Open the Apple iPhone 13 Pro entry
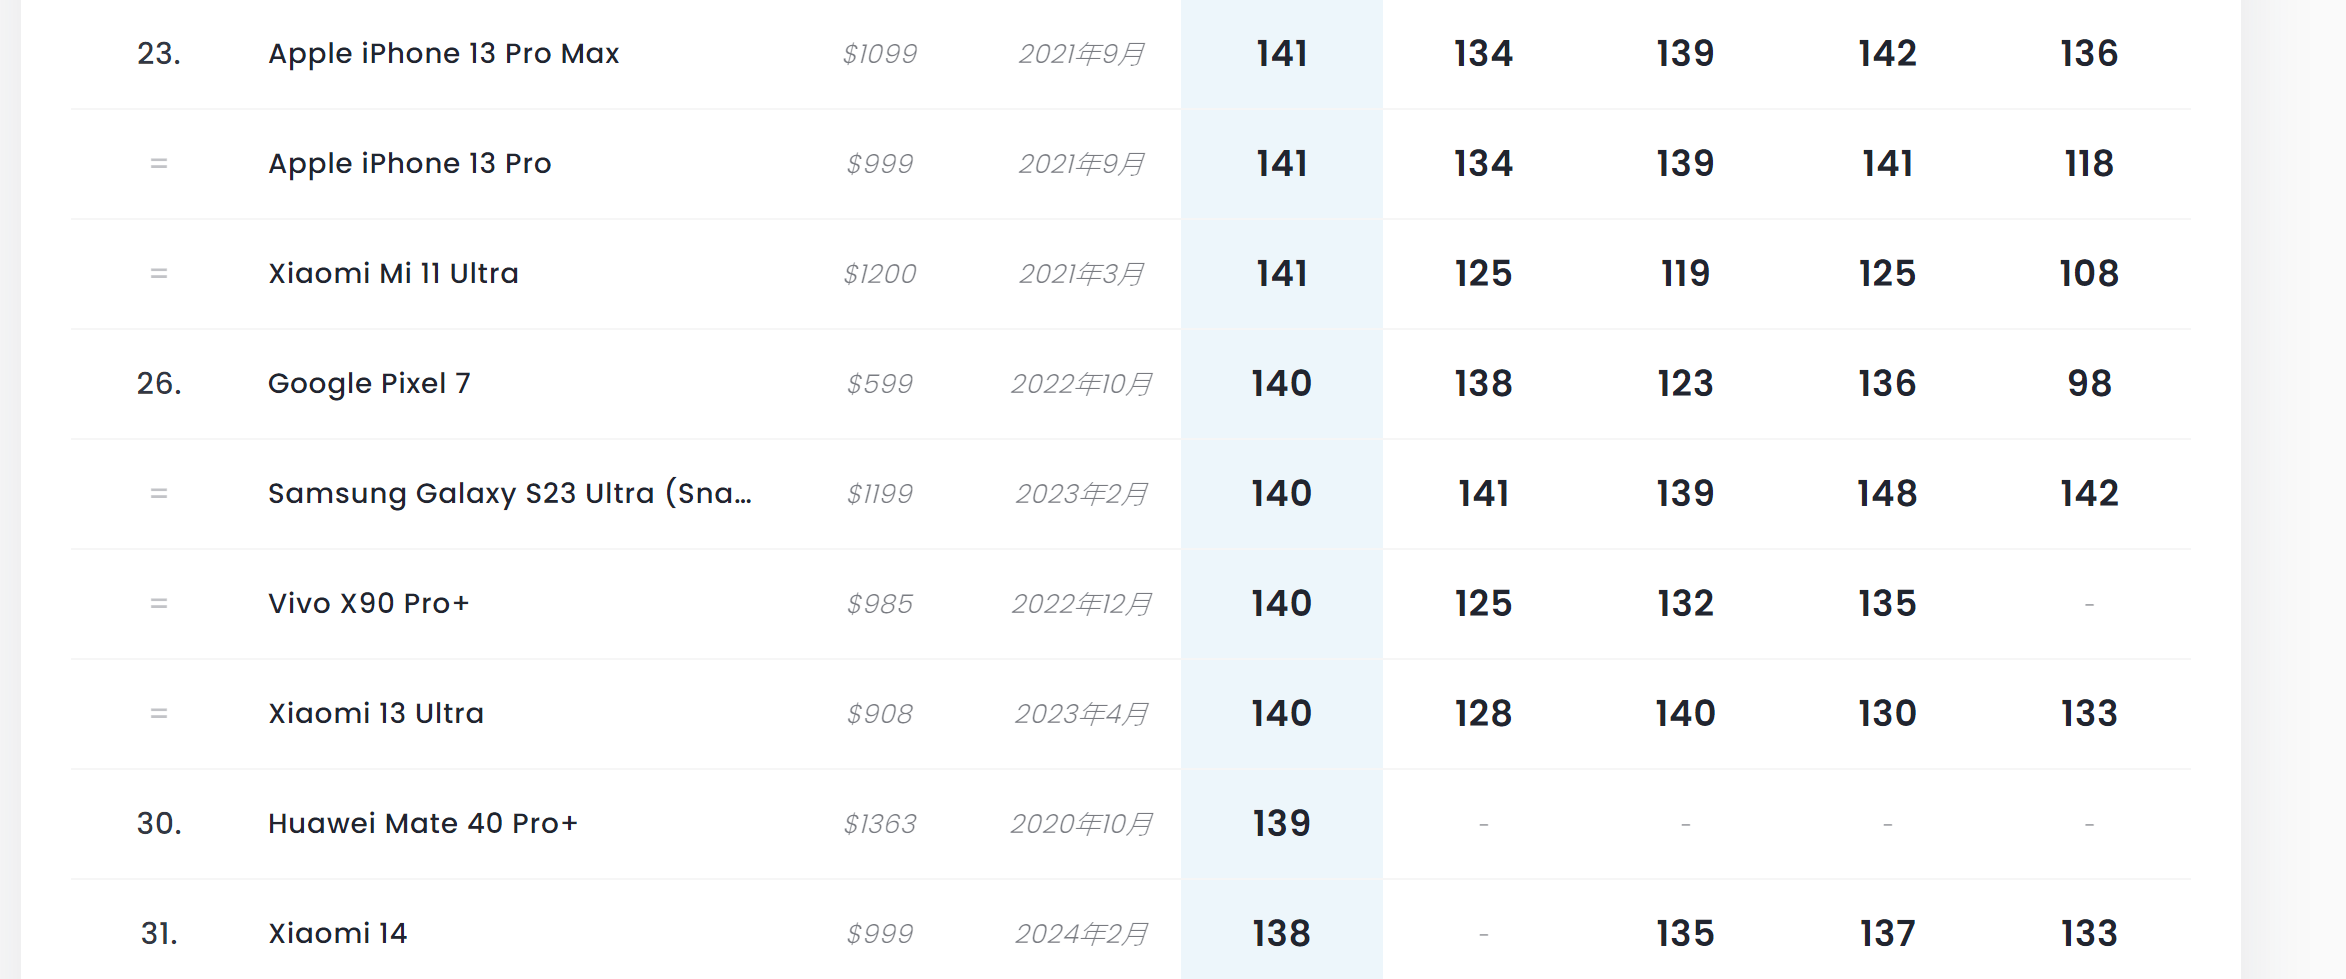 (409, 163)
